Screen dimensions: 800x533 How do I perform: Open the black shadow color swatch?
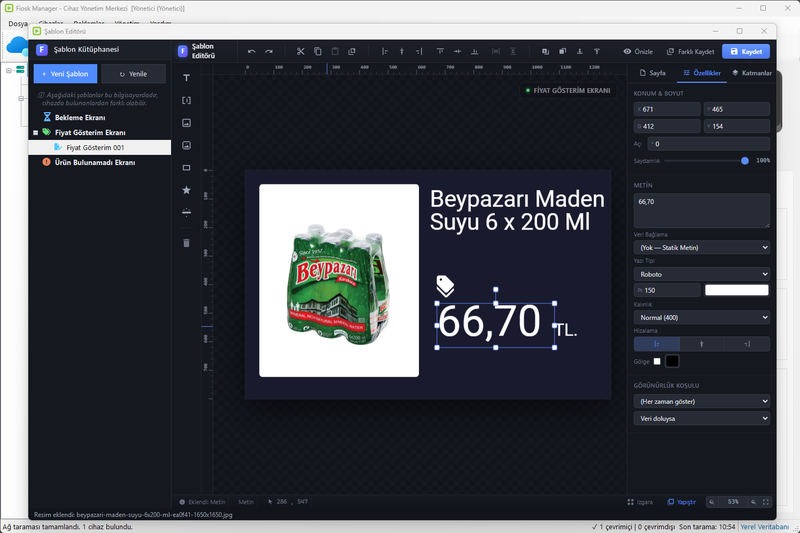tap(672, 361)
